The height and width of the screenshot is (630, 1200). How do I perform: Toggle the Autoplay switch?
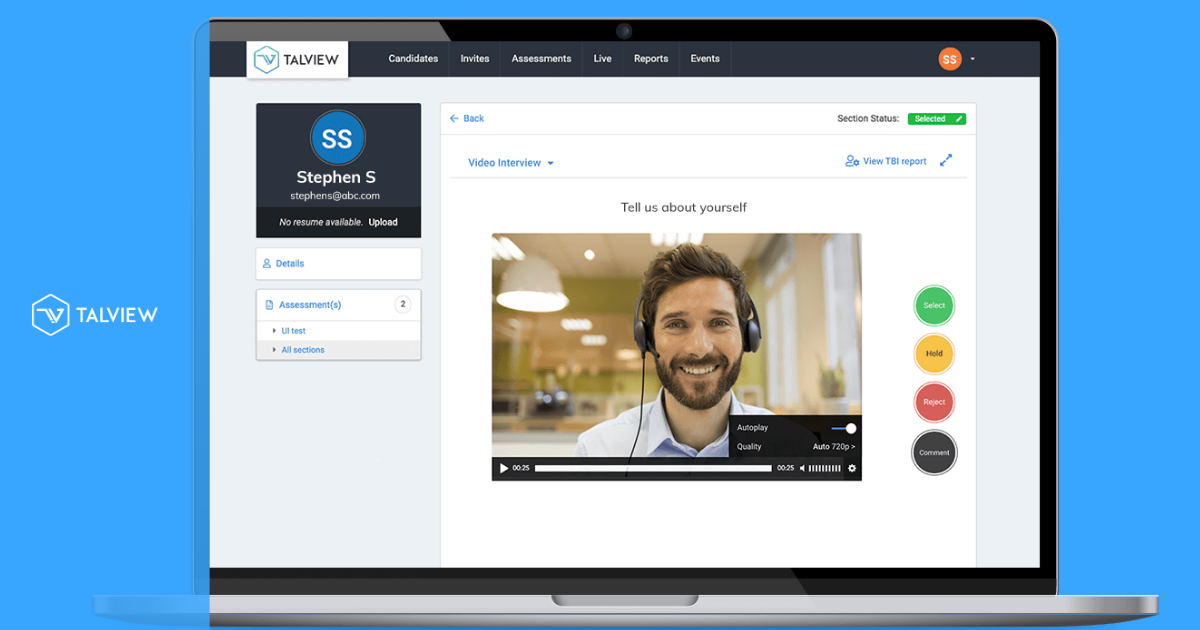point(844,428)
